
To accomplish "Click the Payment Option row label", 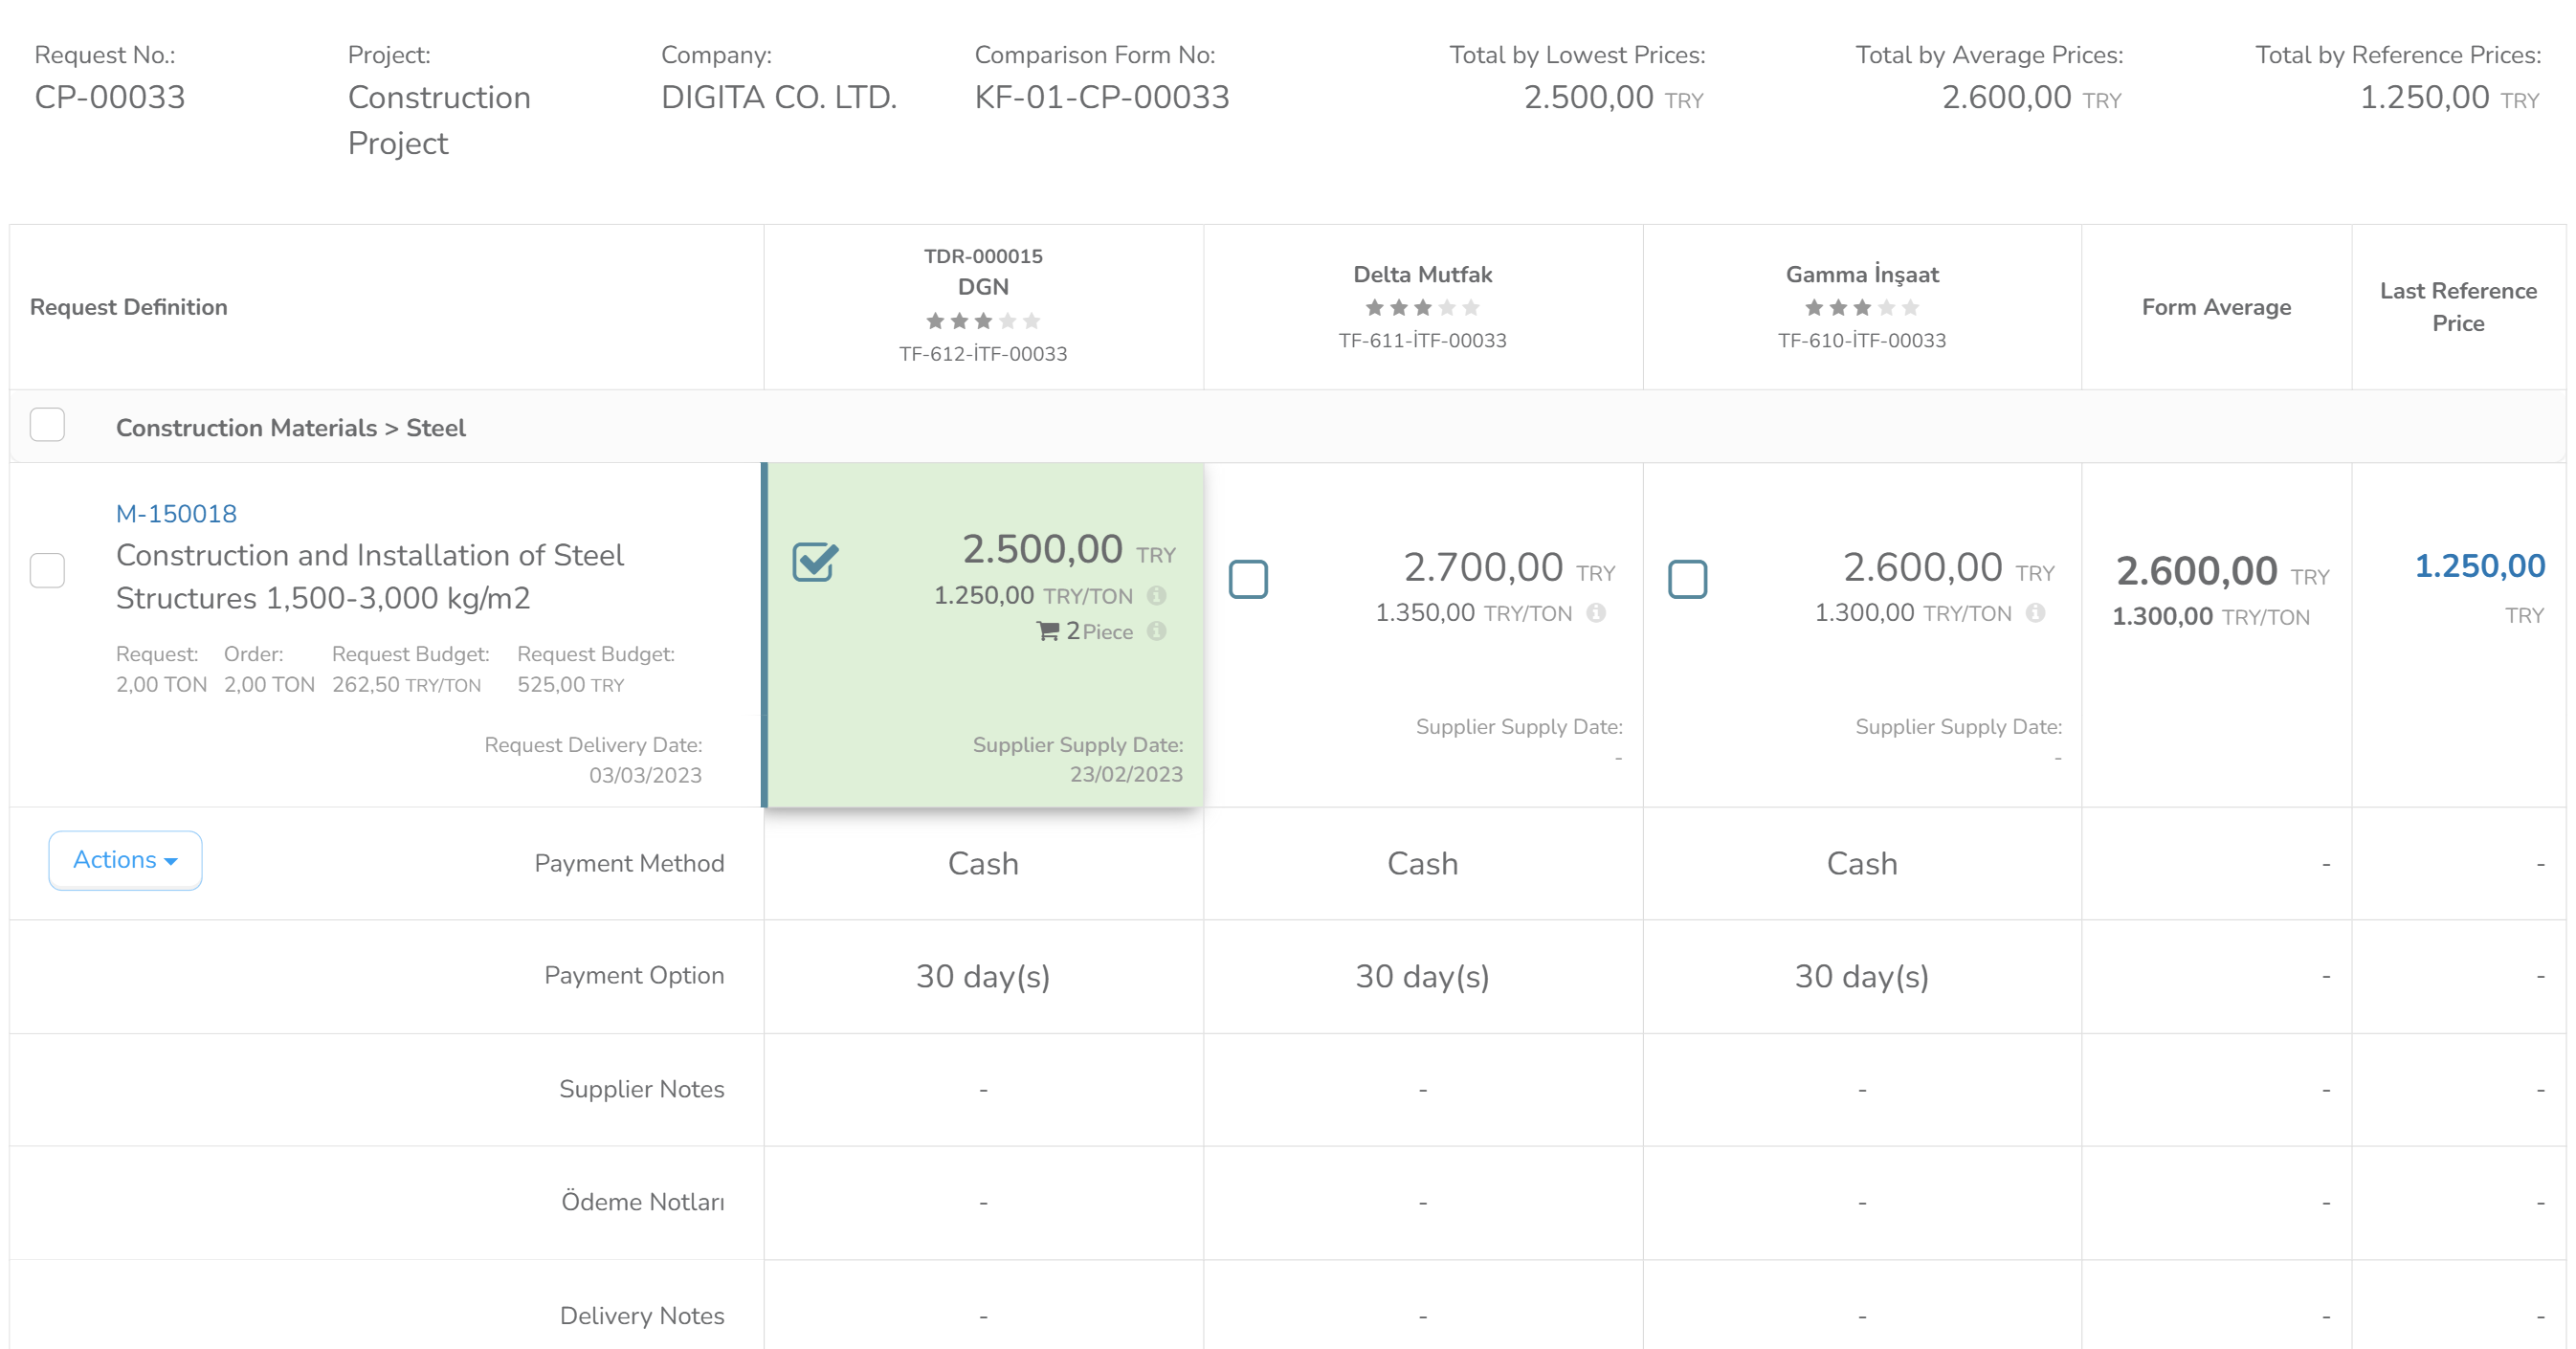I will pyautogui.click(x=634, y=976).
